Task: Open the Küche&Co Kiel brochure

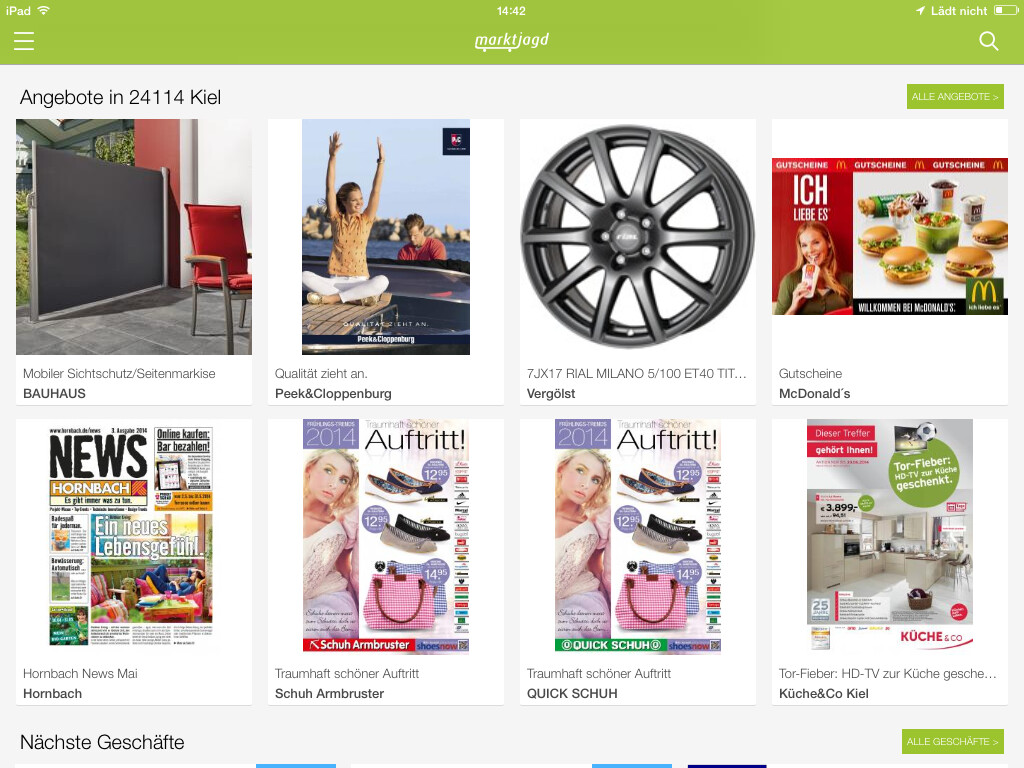Action: click(x=890, y=537)
